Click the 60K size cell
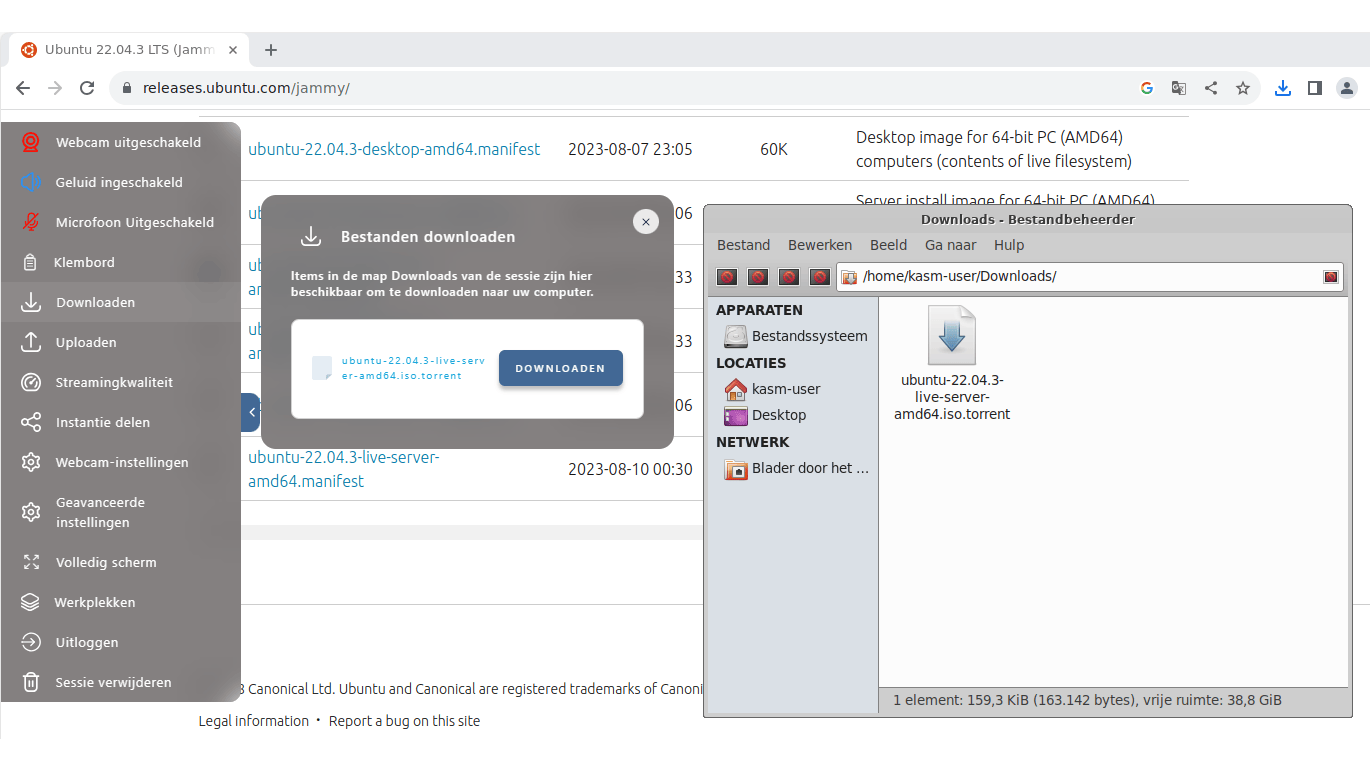Image resolution: width=1370 pixels, height=771 pixels. (774, 149)
